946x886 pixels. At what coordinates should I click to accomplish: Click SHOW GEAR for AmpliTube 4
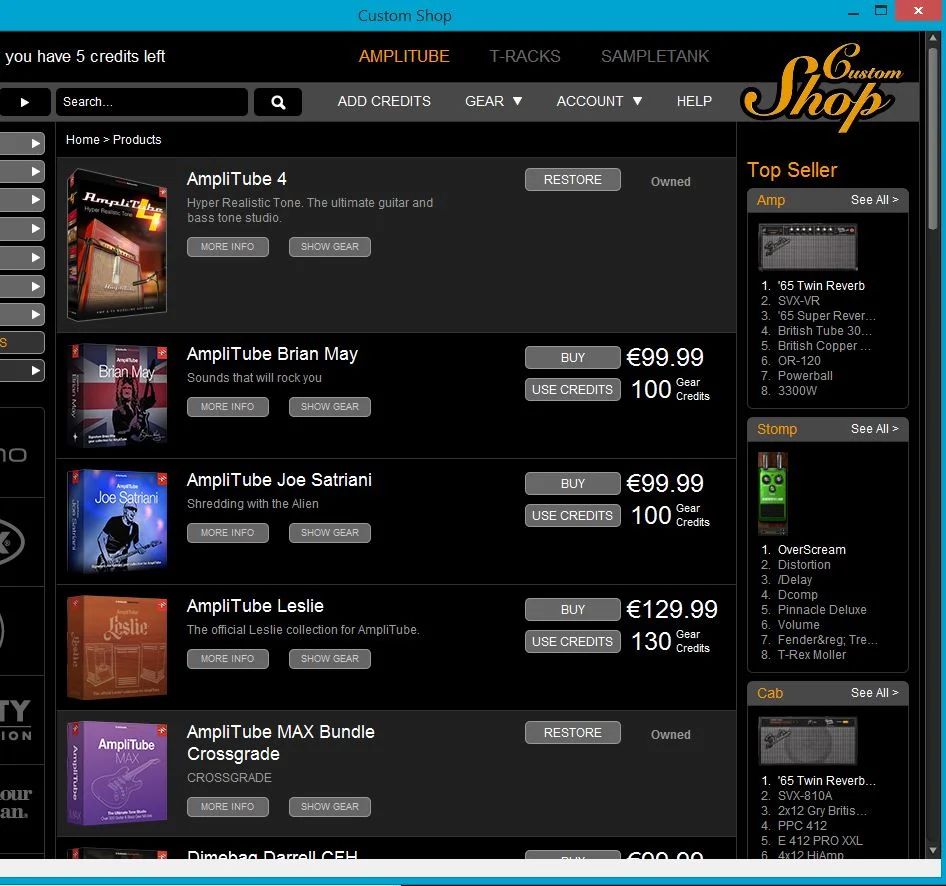[329, 247]
